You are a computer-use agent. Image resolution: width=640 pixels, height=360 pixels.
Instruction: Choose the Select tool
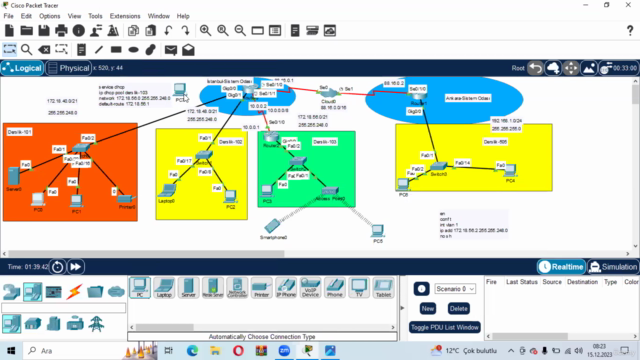(x=9, y=50)
